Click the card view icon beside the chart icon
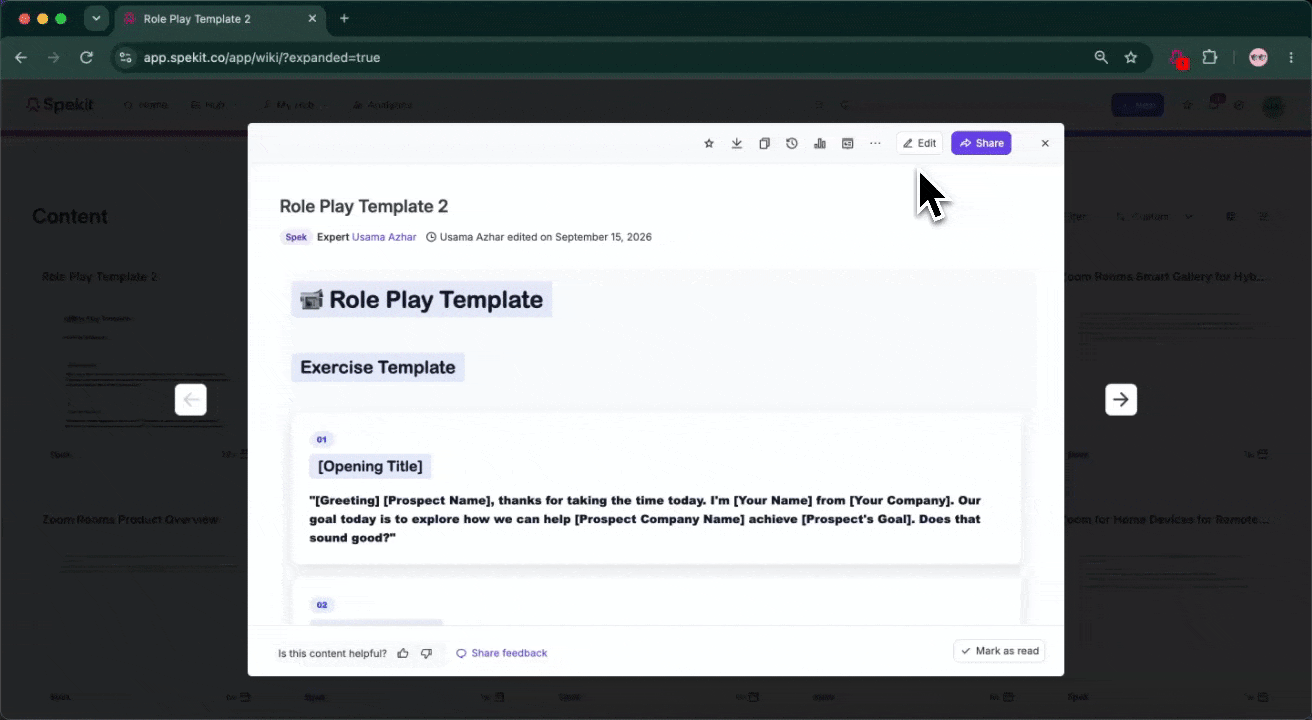The height and width of the screenshot is (720, 1312). click(847, 144)
